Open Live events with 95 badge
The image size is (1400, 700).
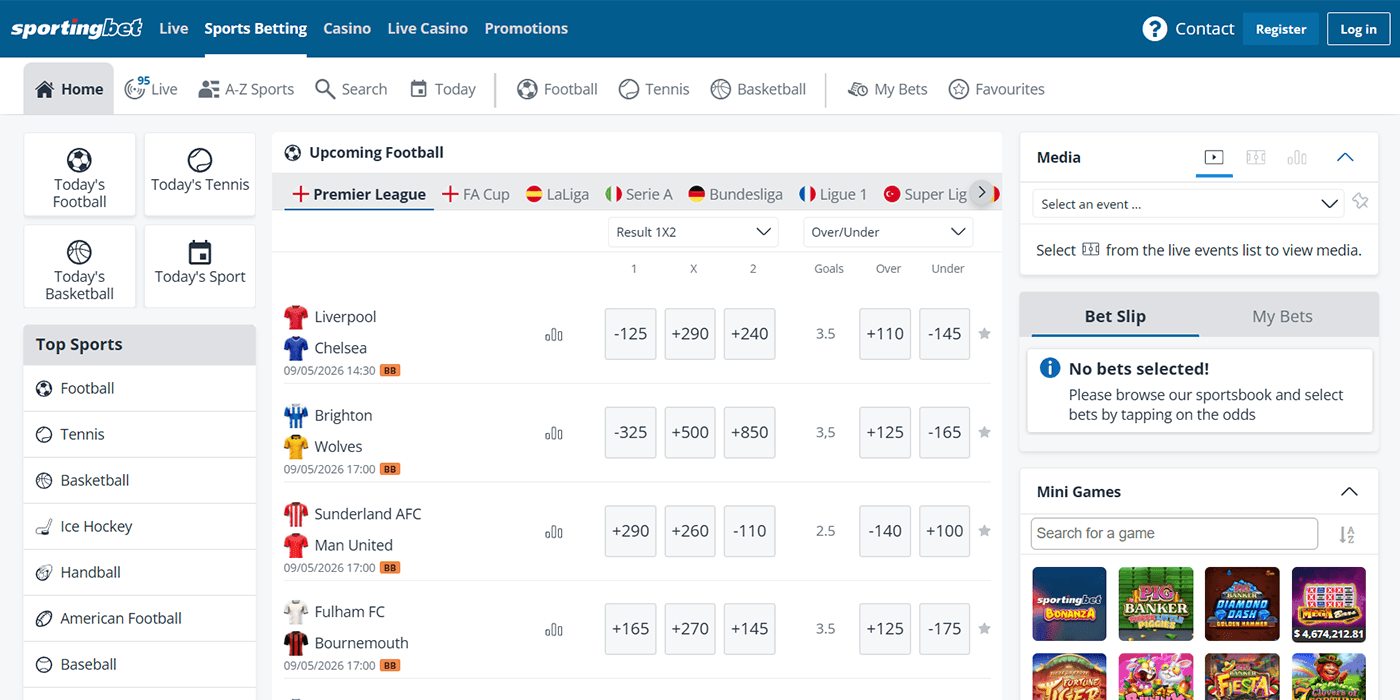tap(151, 89)
